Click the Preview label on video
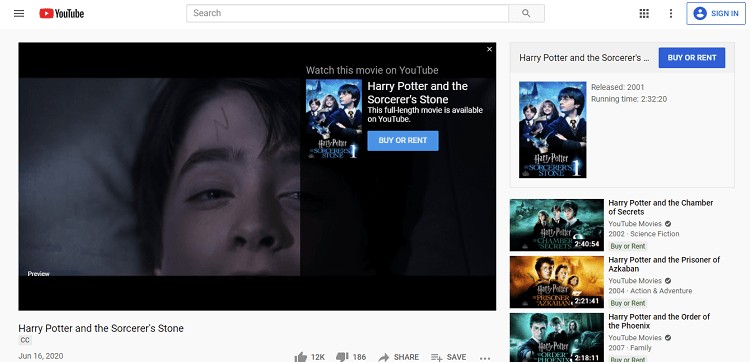This screenshot has height=362, width=750. click(39, 274)
